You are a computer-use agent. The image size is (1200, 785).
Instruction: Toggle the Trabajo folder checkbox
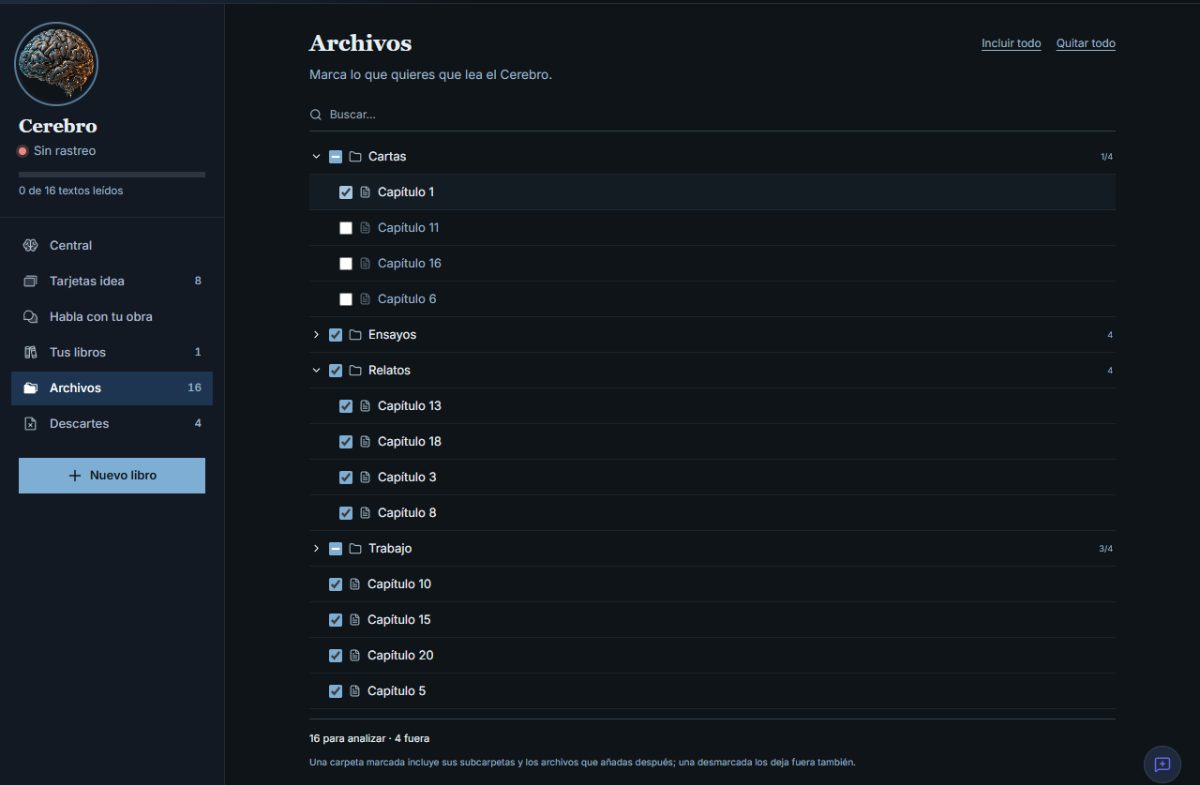click(x=336, y=549)
